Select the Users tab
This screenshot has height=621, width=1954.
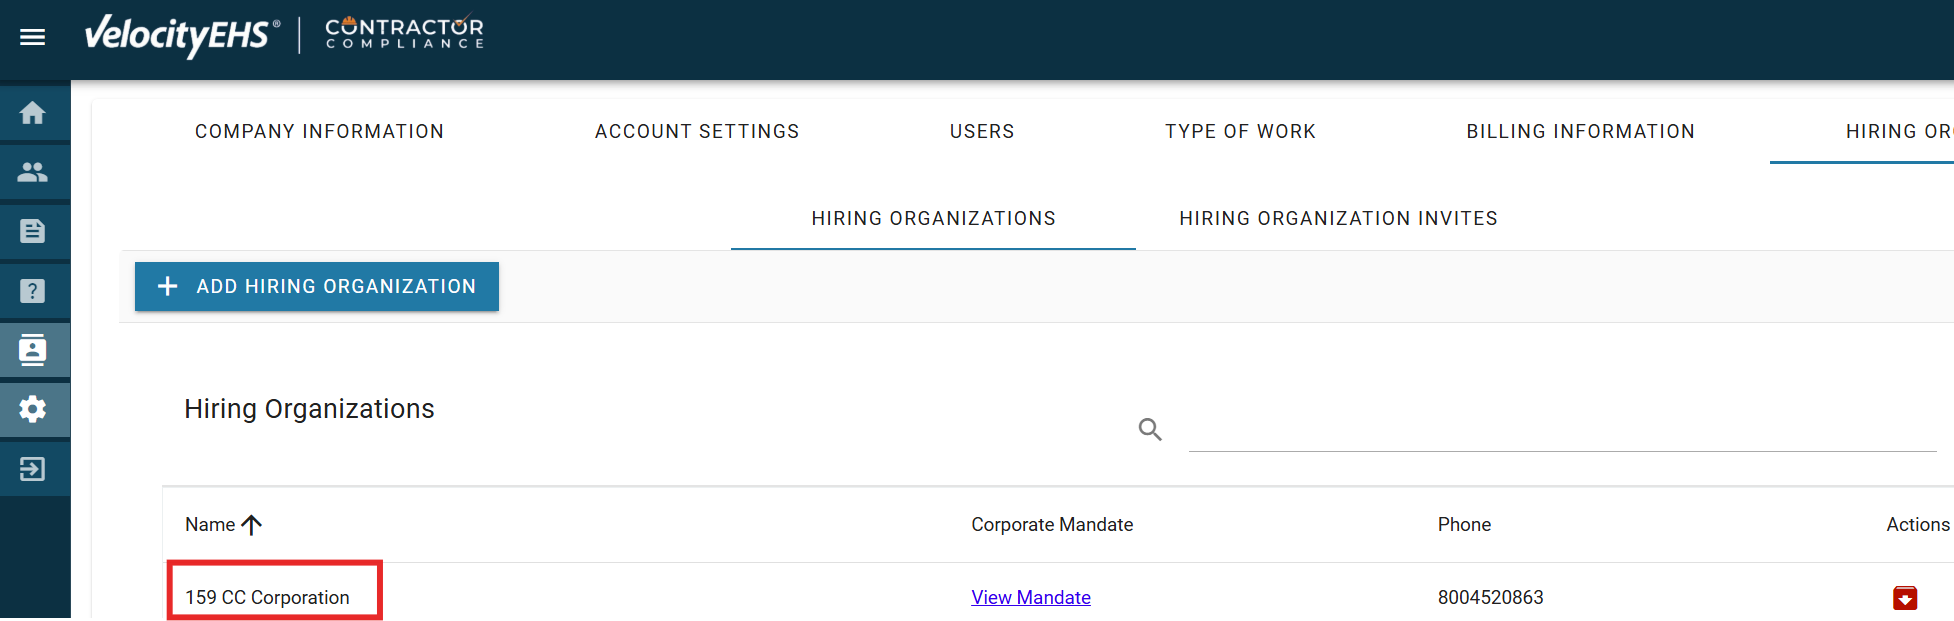coord(982,132)
